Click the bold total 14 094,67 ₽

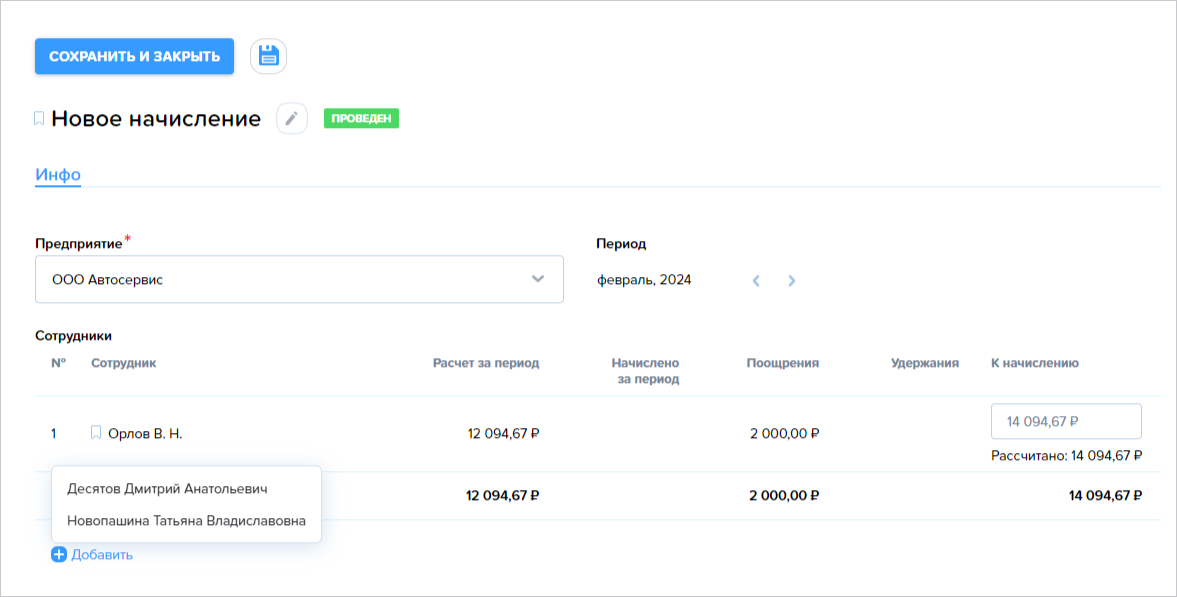point(1106,496)
